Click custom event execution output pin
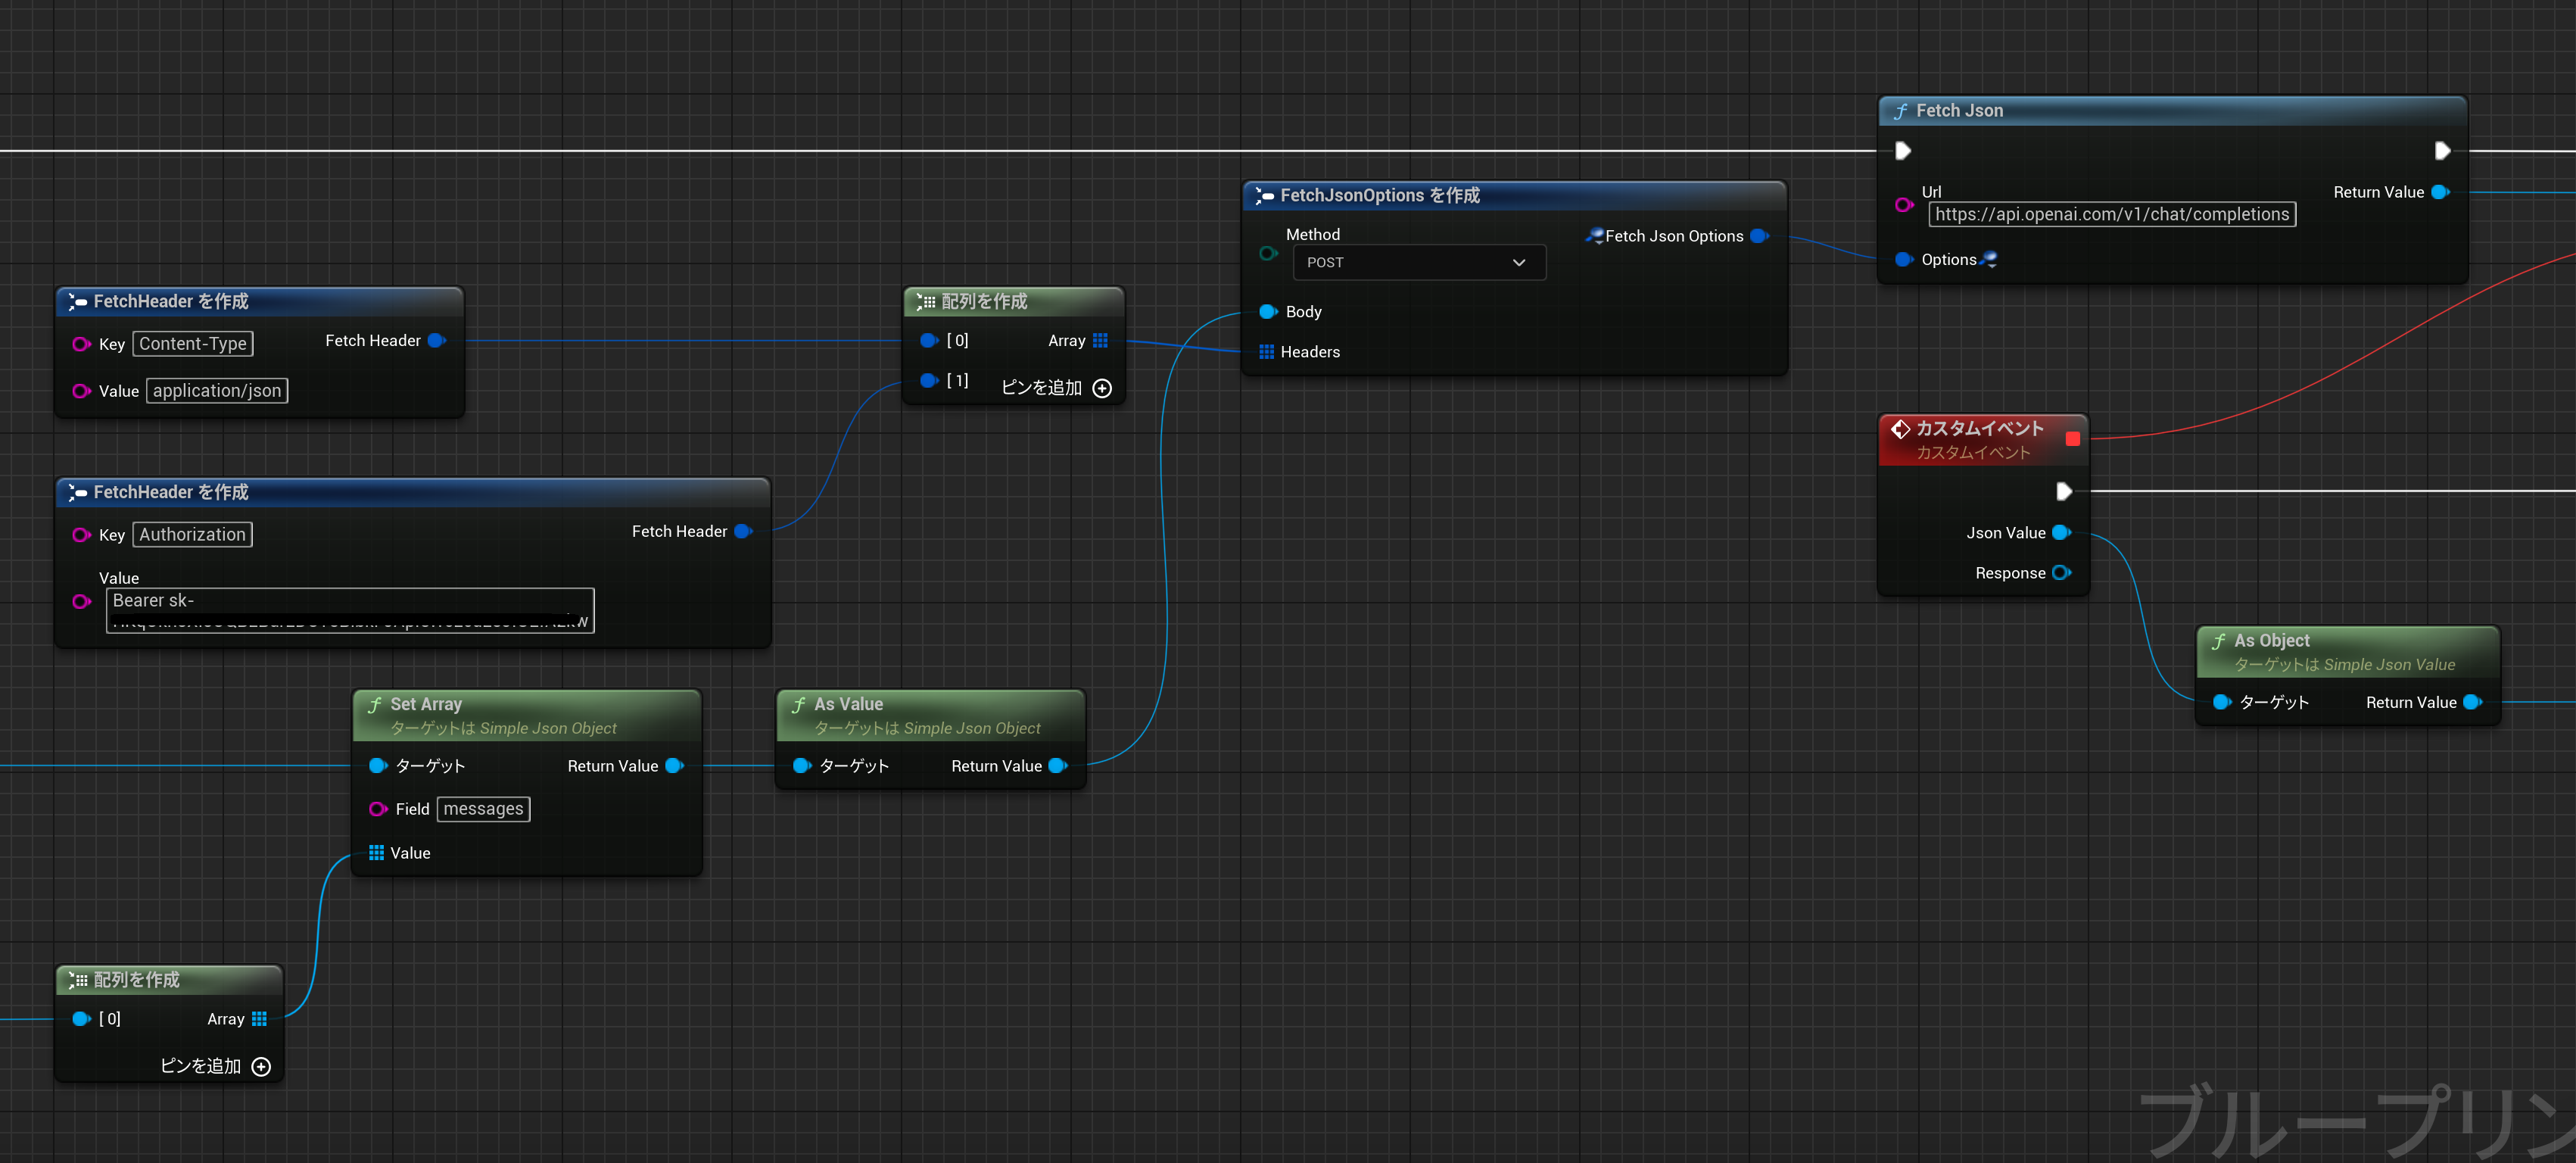The width and height of the screenshot is (2576, 1163). click(x=2063, y=491)
